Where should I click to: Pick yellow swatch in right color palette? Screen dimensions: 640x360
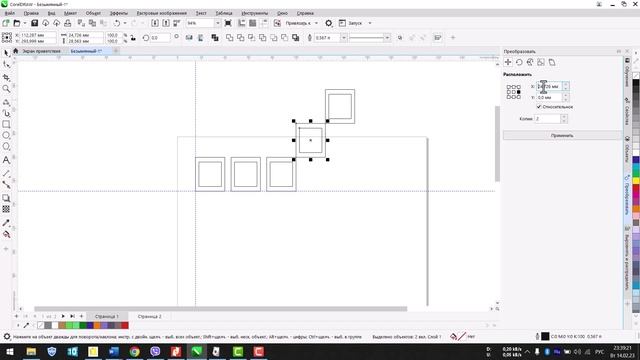pos(636,180)
